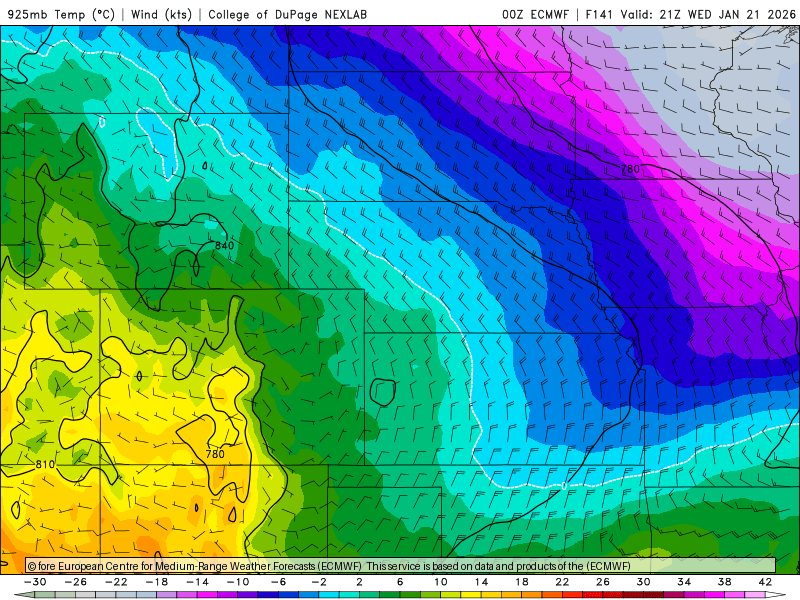Click the '−2' color scale label
800x600 pixels.
(319, 582)
